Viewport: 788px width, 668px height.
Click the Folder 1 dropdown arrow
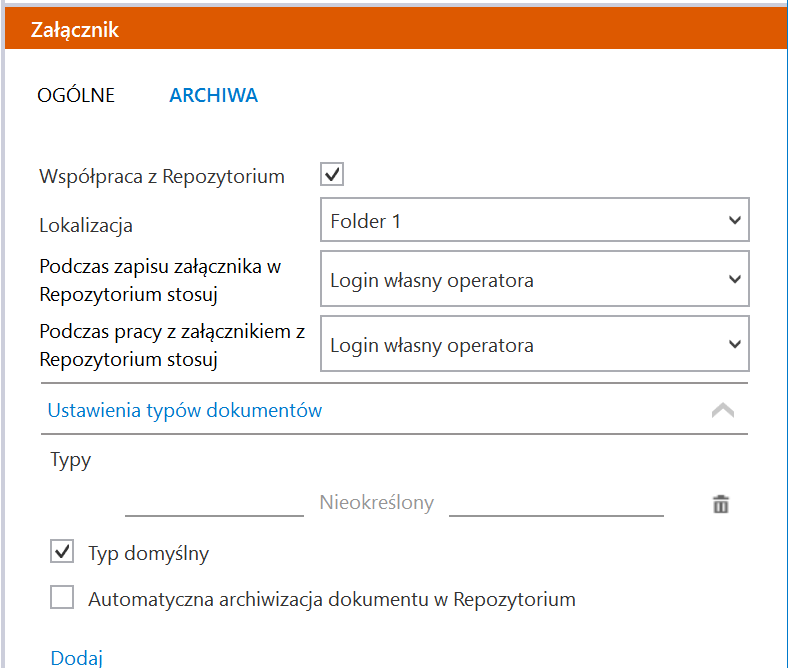735,220
